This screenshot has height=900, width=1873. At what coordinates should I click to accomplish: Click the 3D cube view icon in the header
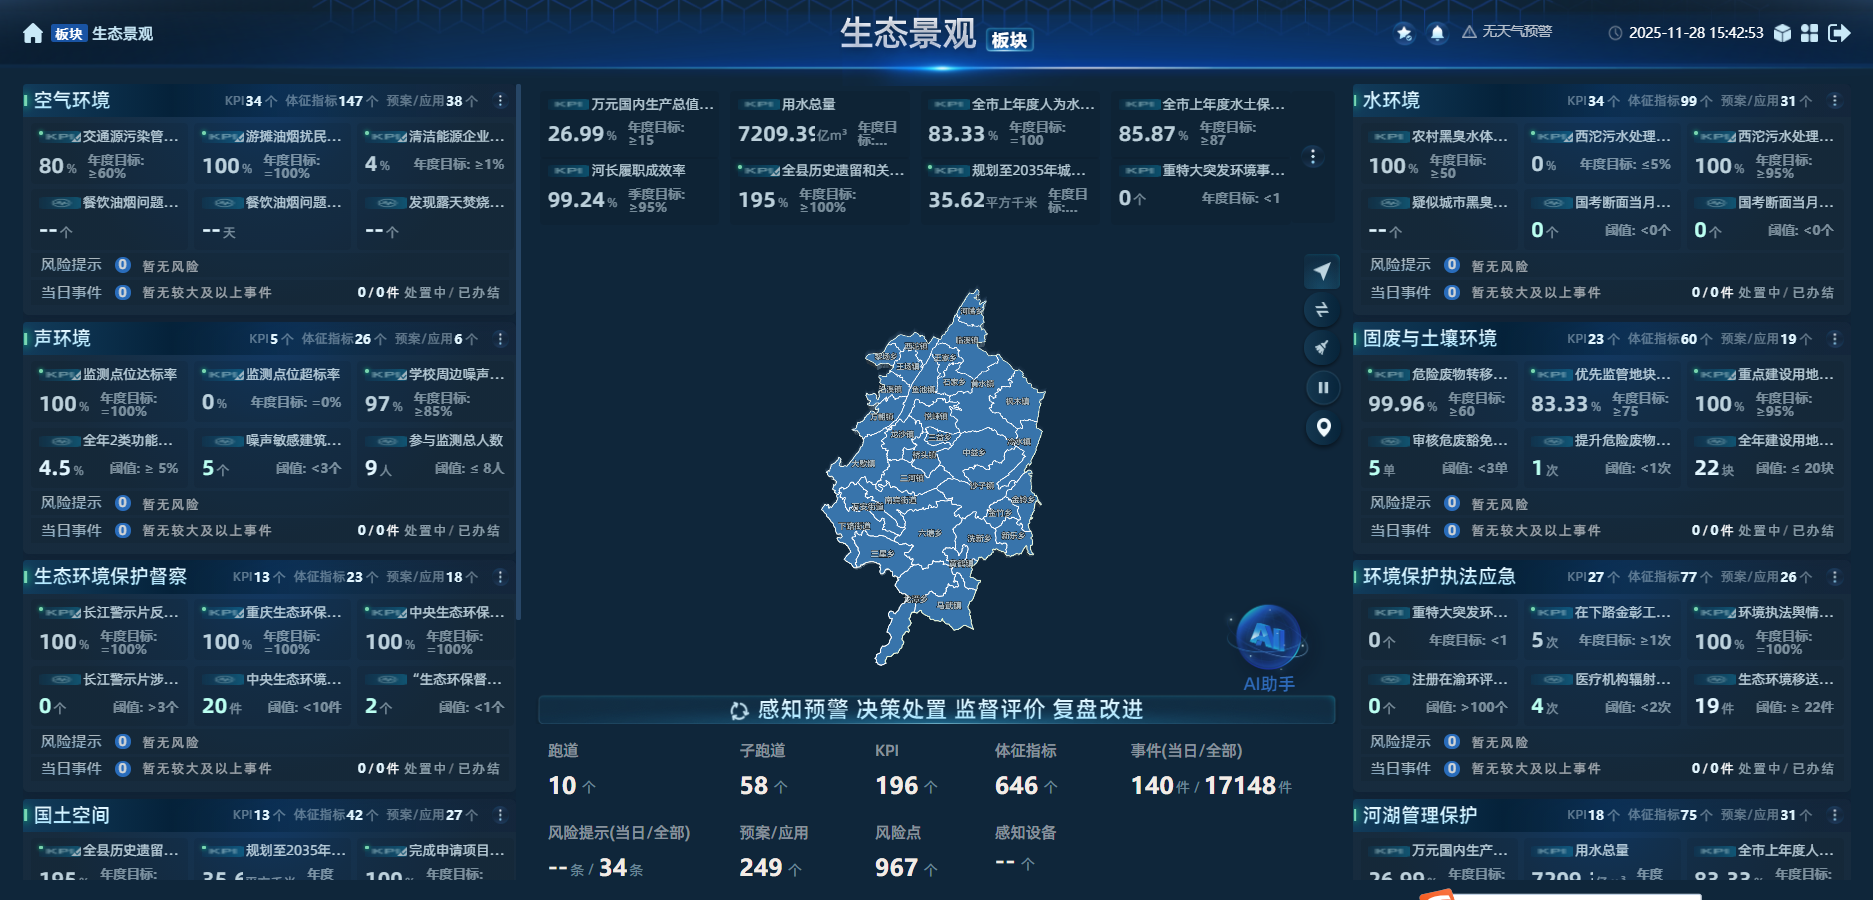click(1782, 33)
